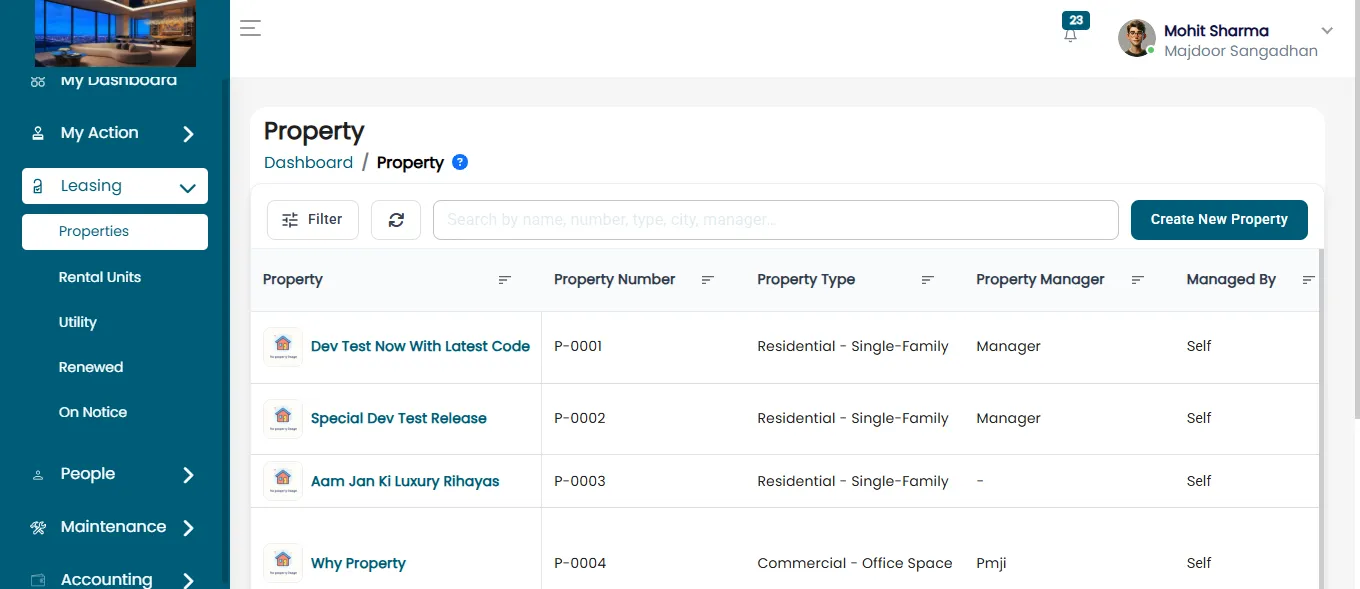Click the blue help icon beside Property
Screen dimensions: 1360x589
tap(460, 162)
